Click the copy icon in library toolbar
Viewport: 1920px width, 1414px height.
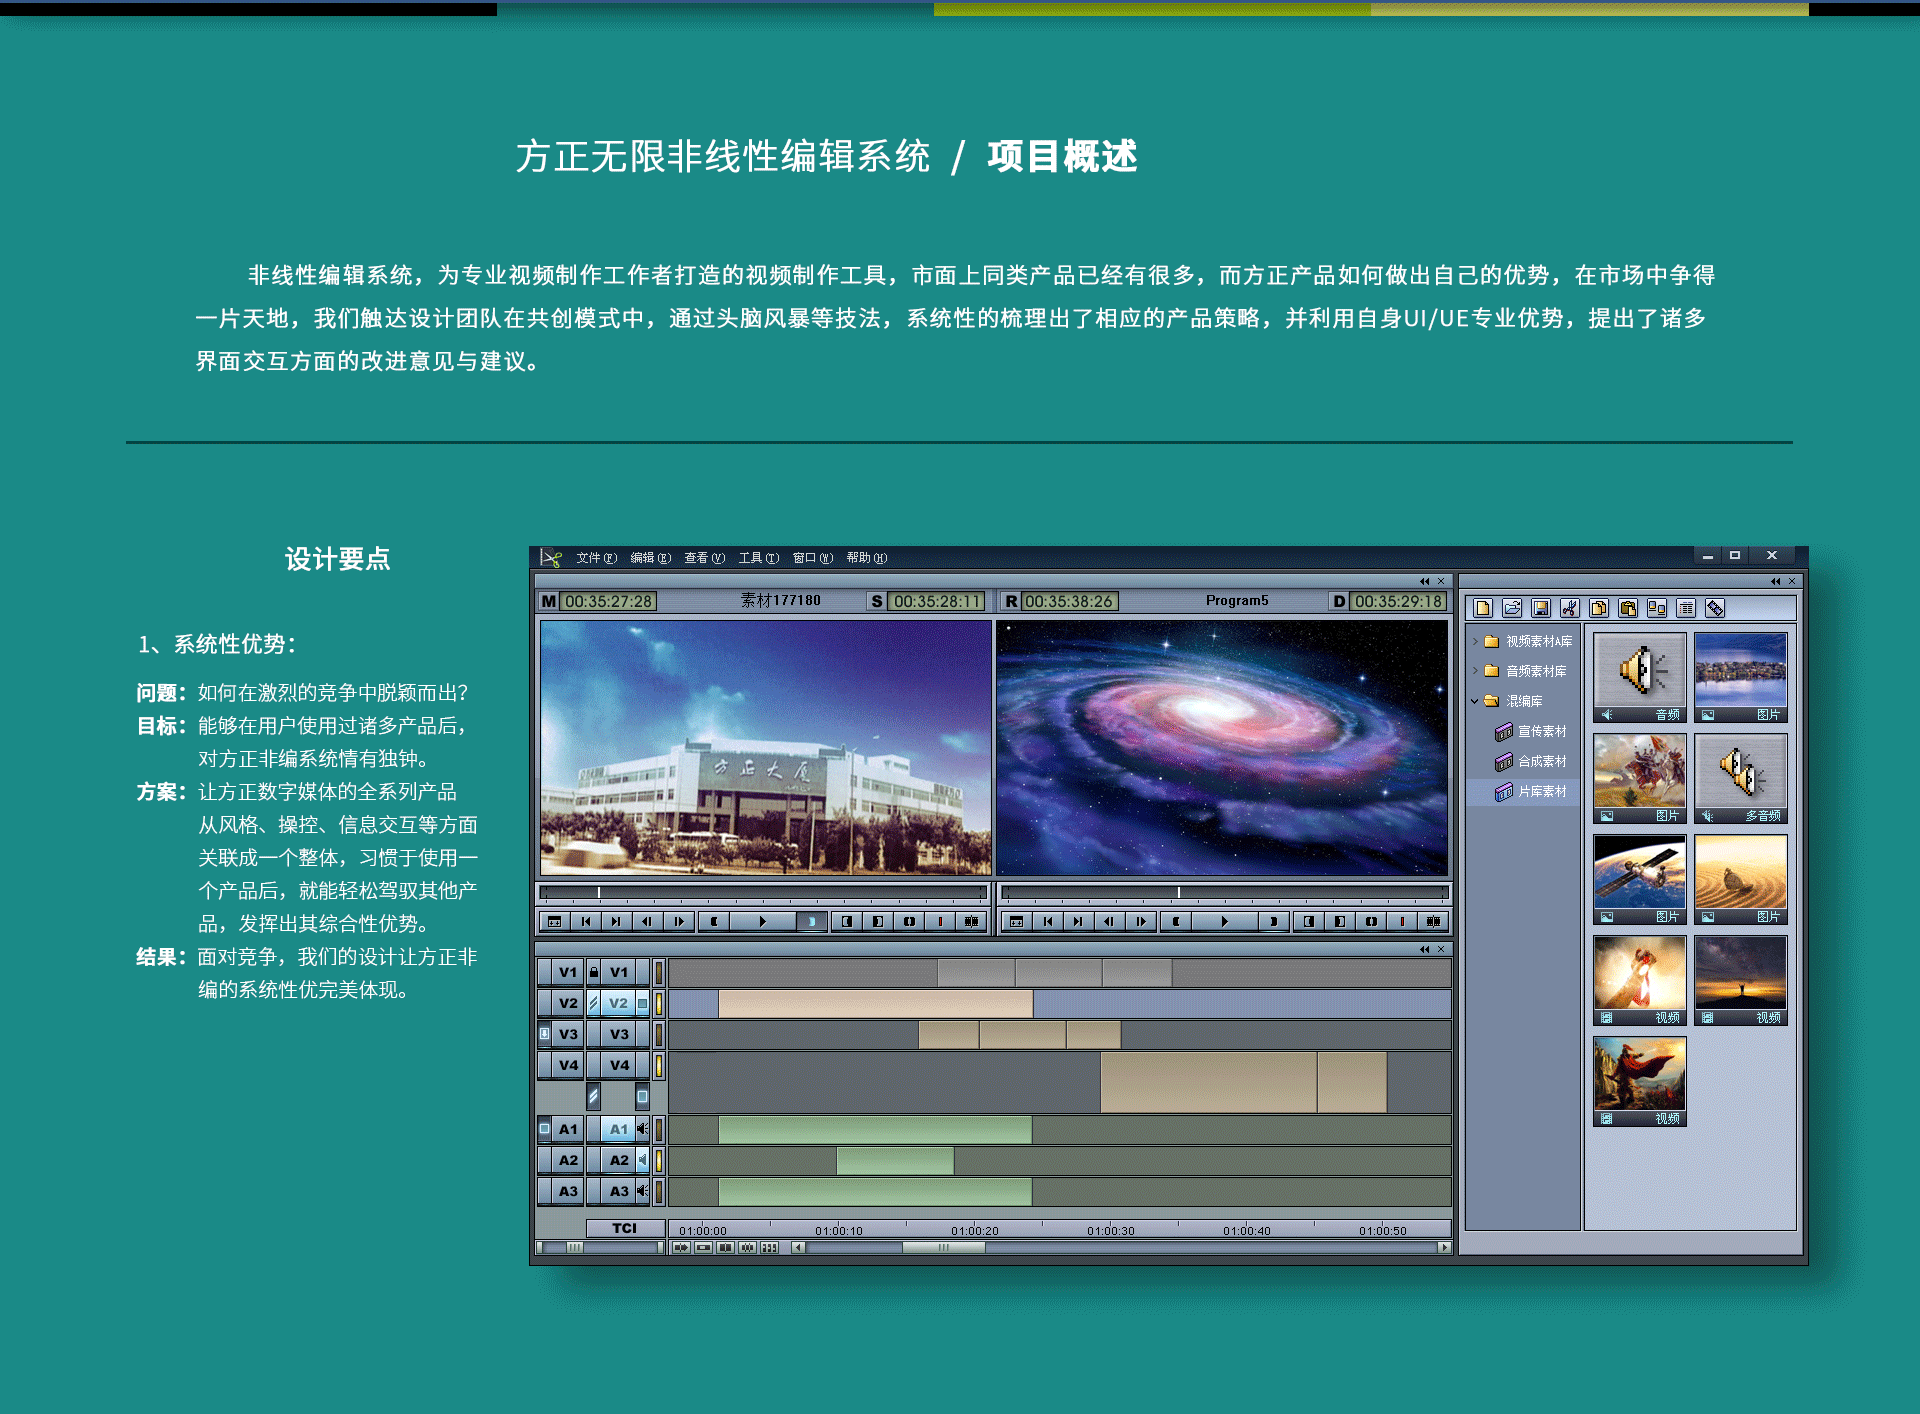[x=1599, y=608]
